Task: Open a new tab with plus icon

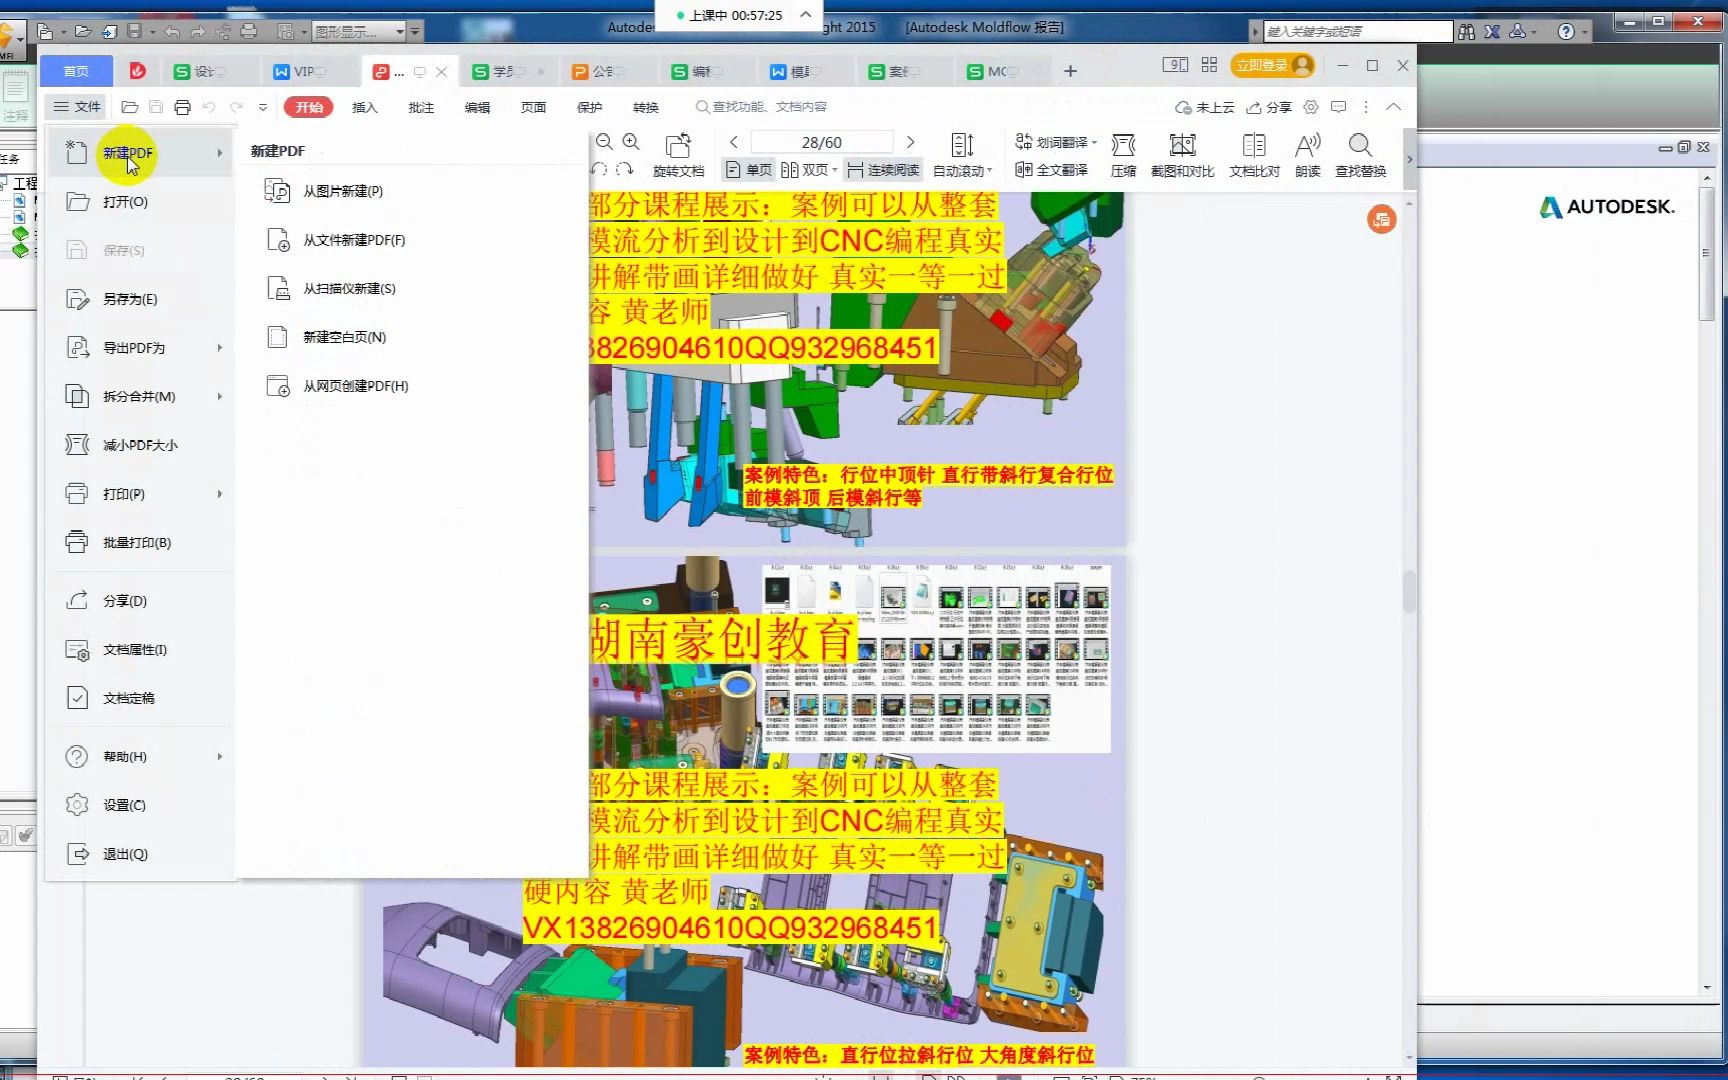Action: 1070,71
